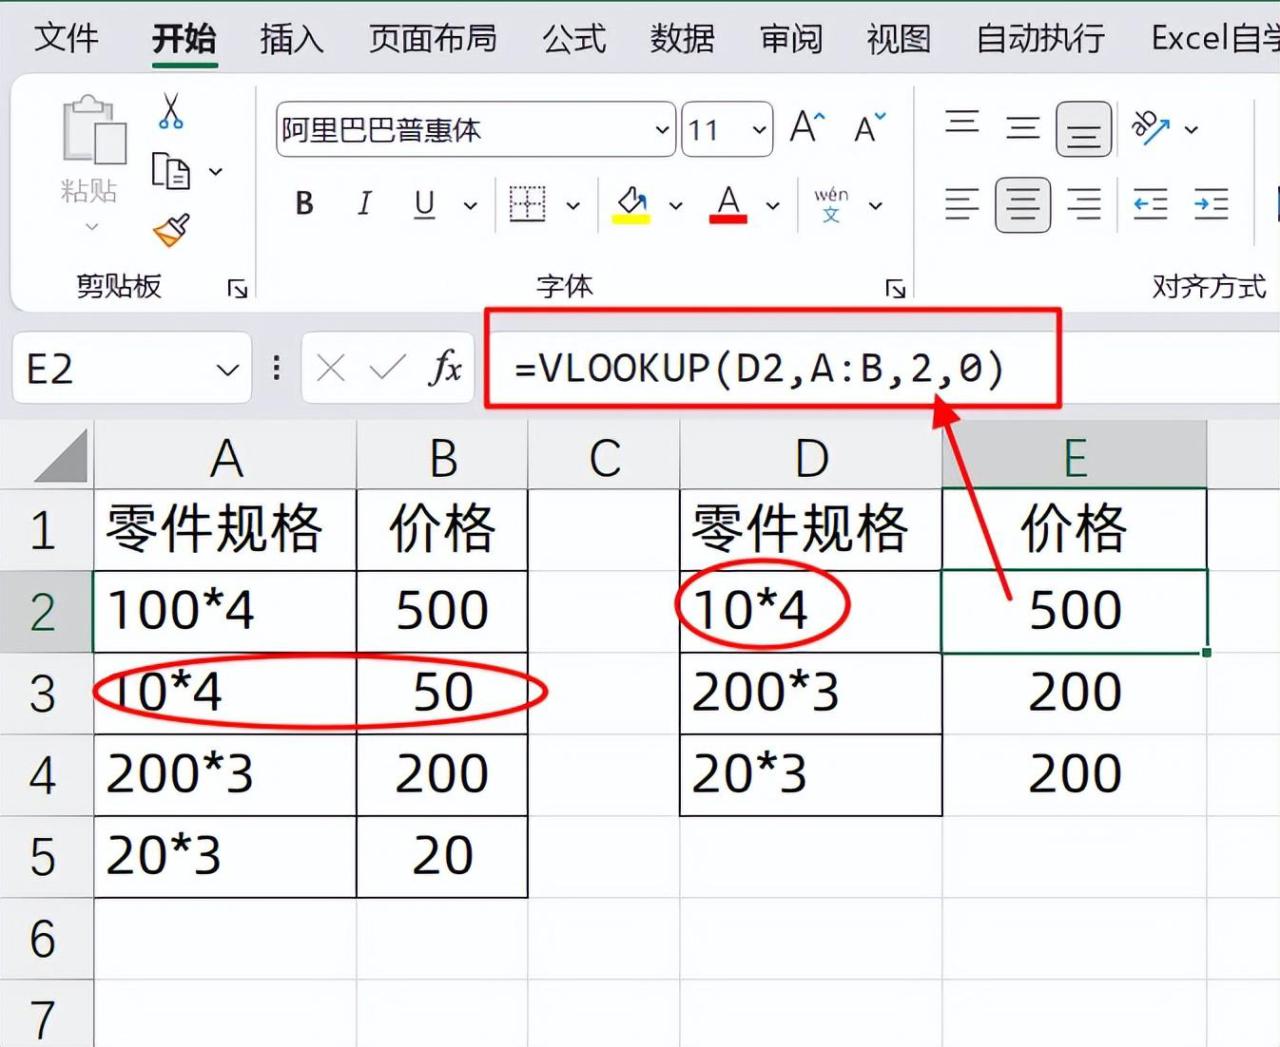Align text left
Screen dimensions: 1280x1047
[x=962, y=204]
